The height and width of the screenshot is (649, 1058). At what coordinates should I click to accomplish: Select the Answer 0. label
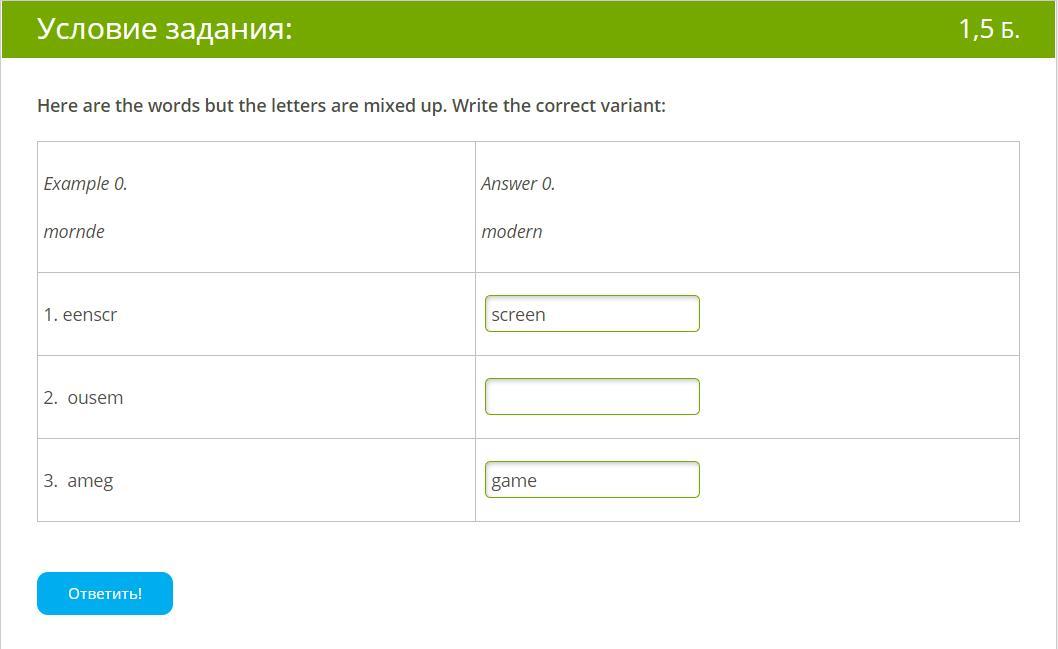coord(518,184)
